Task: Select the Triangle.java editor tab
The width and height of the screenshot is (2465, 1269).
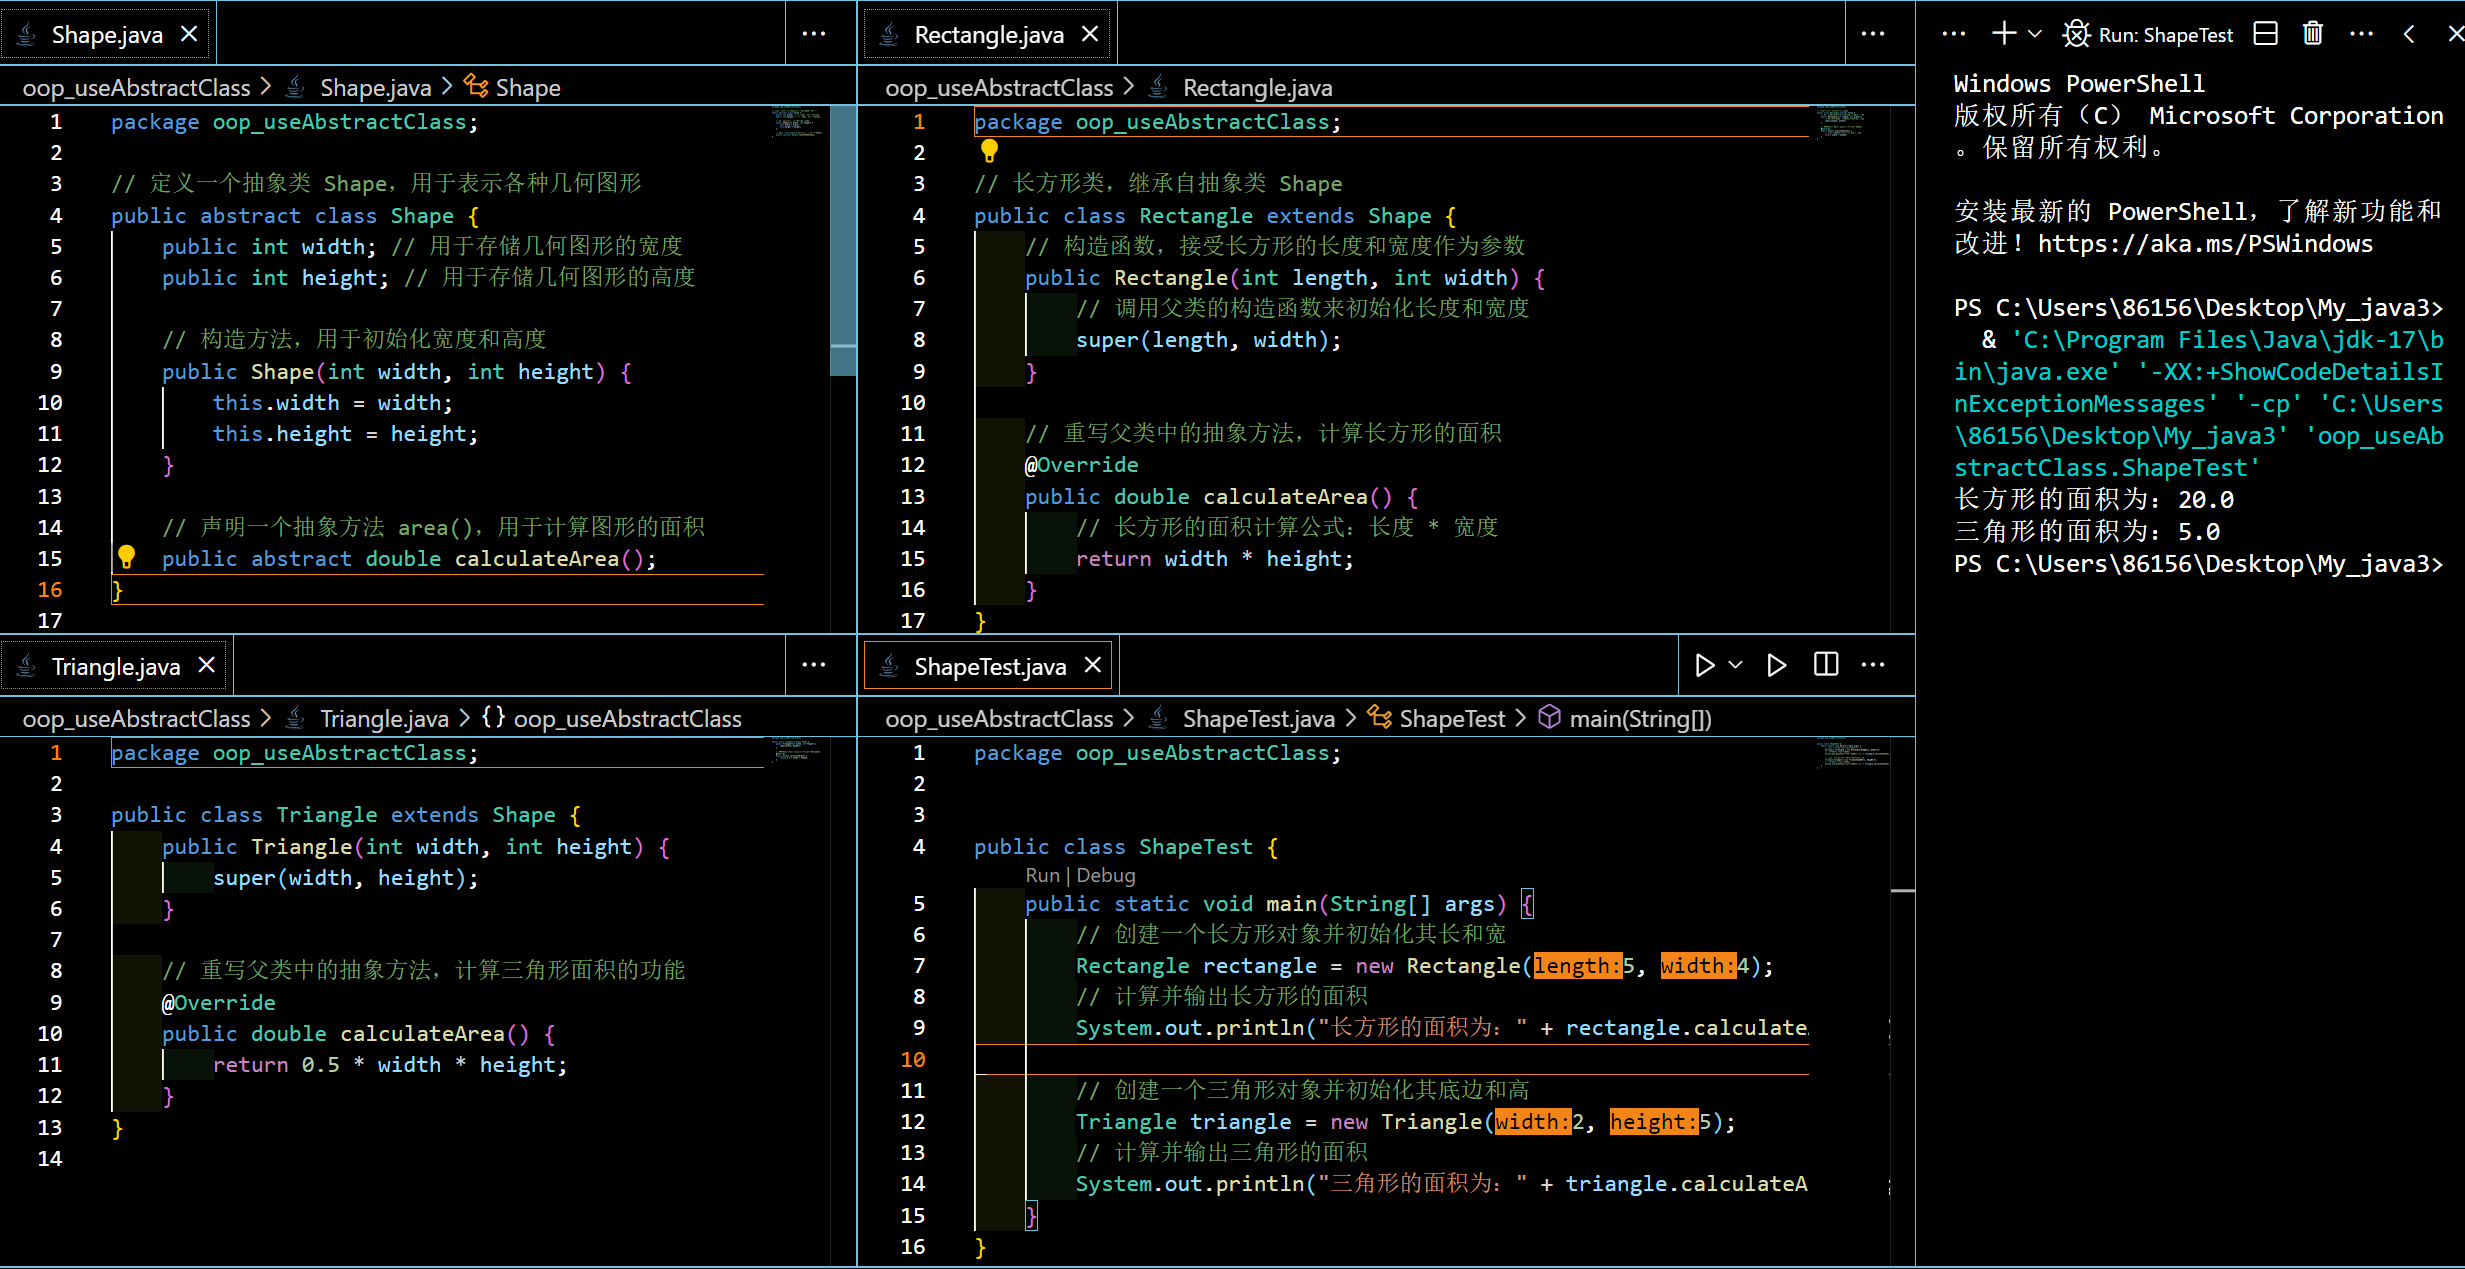Action: coord(116,666)
